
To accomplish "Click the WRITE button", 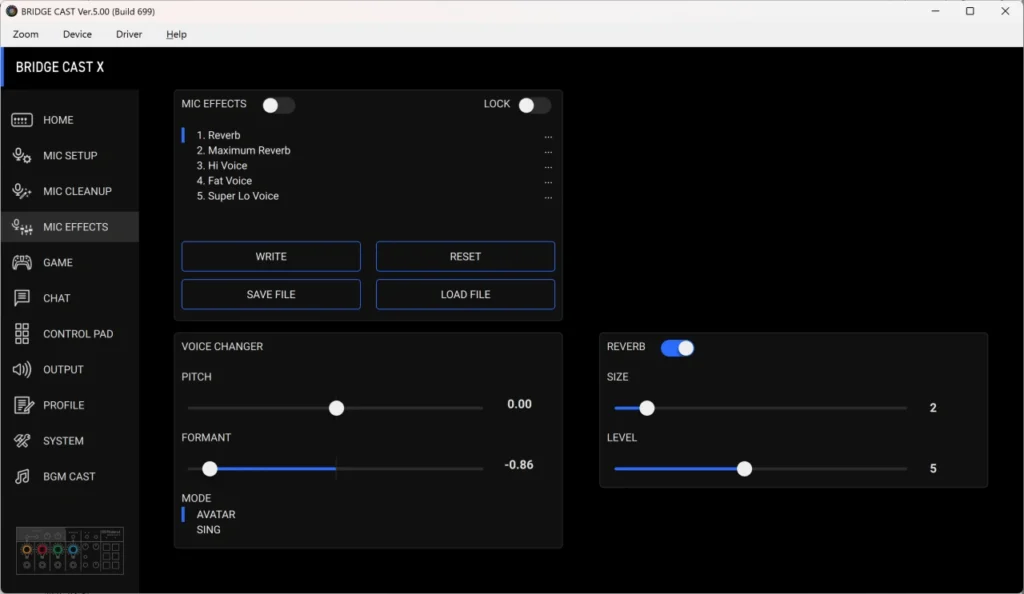I will (x=271, y=256).
